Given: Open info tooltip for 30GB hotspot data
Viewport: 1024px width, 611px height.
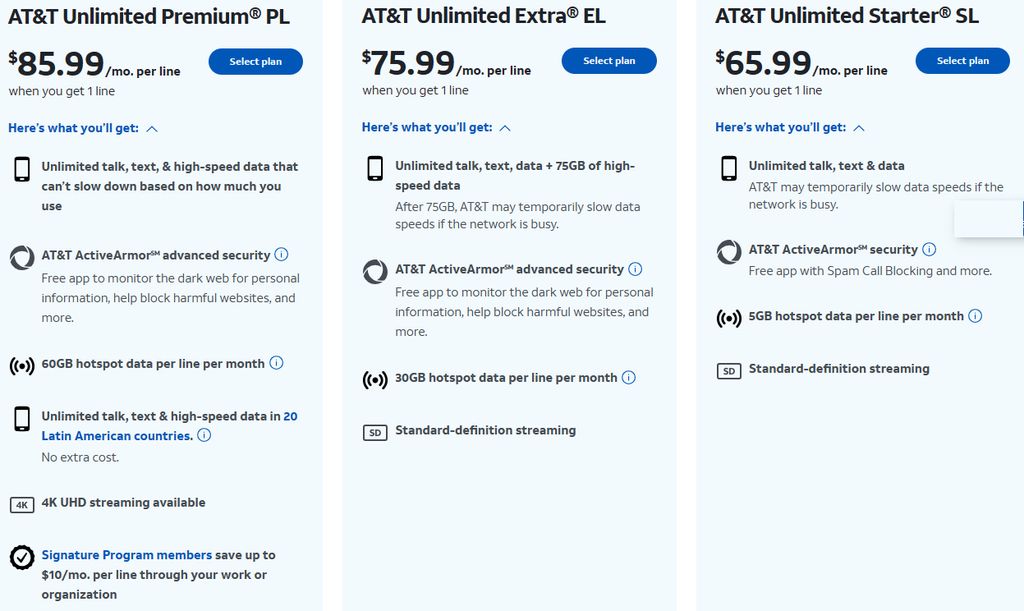Looking at the screenshot, I should pyautogui.click(x=629, y=377).
